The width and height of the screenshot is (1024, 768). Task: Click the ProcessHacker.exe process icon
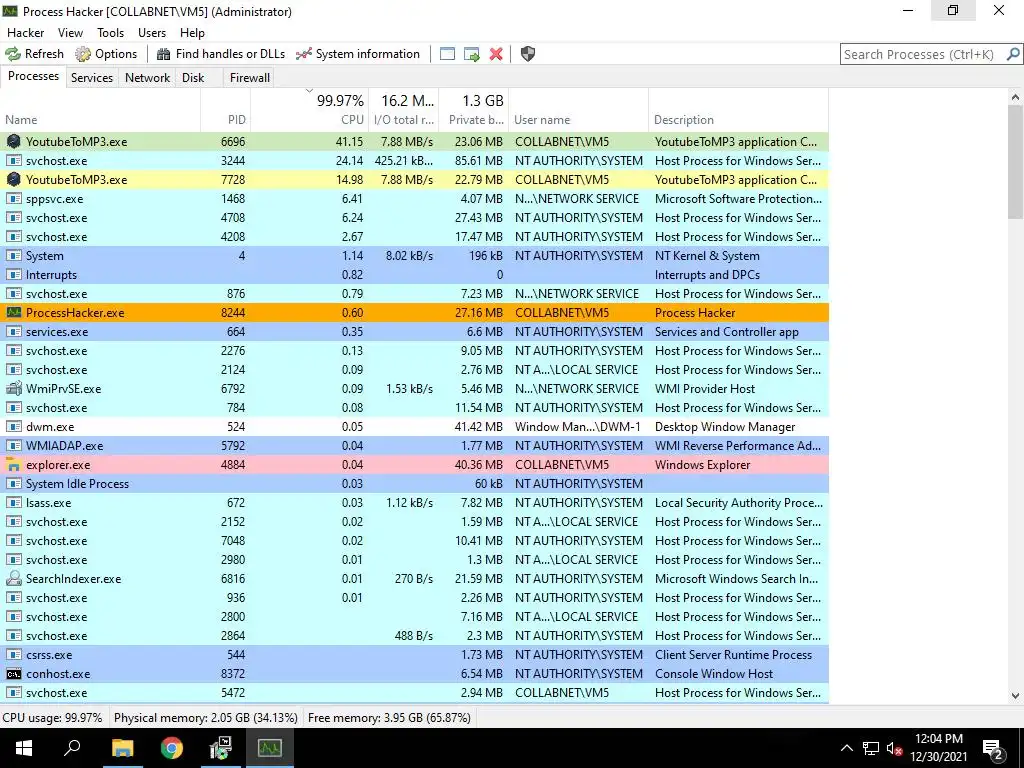coord(13,313)
